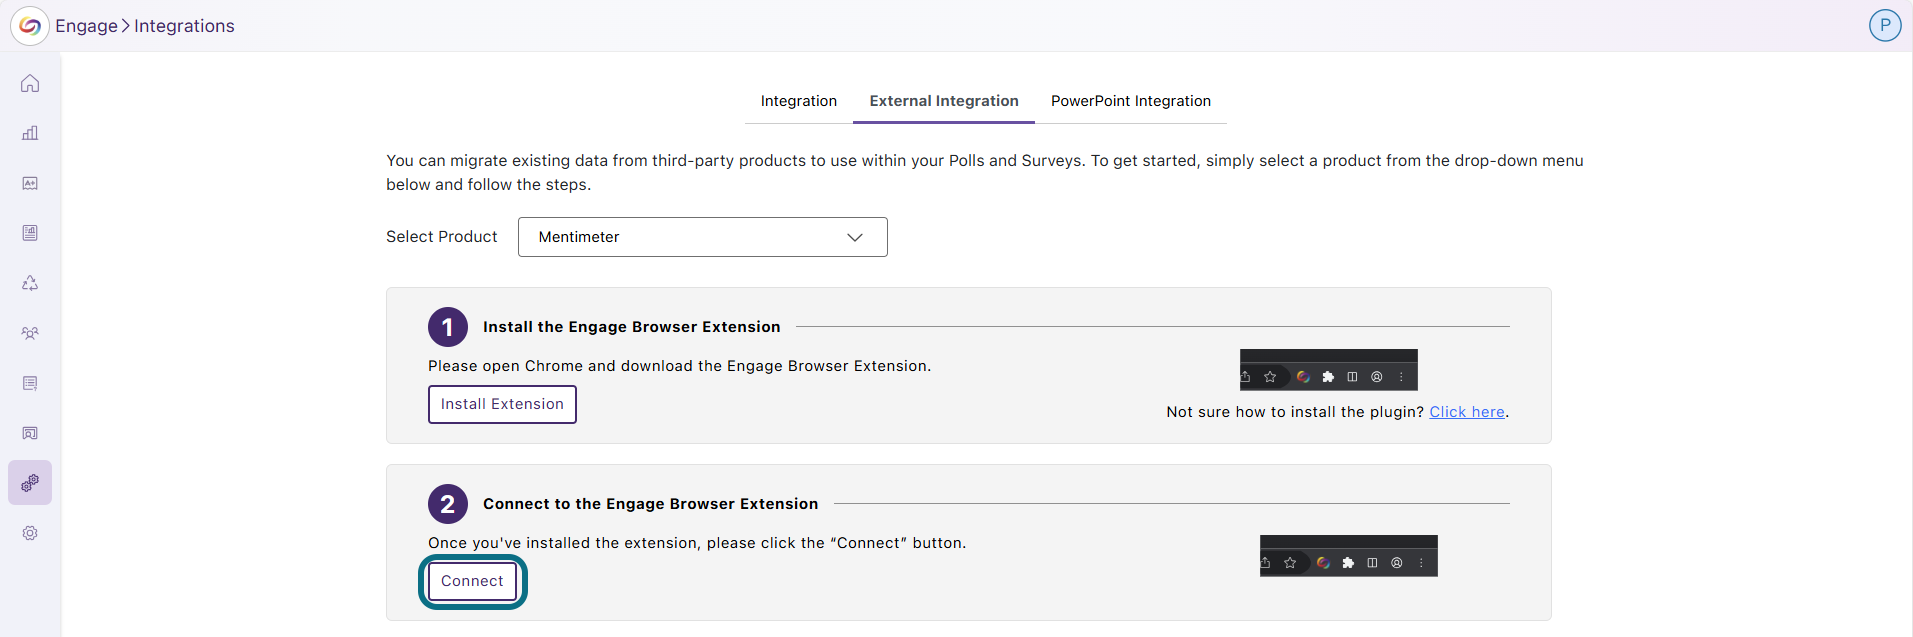
Task: Open the profile avatar P
Action: [x=1885, y=25]
